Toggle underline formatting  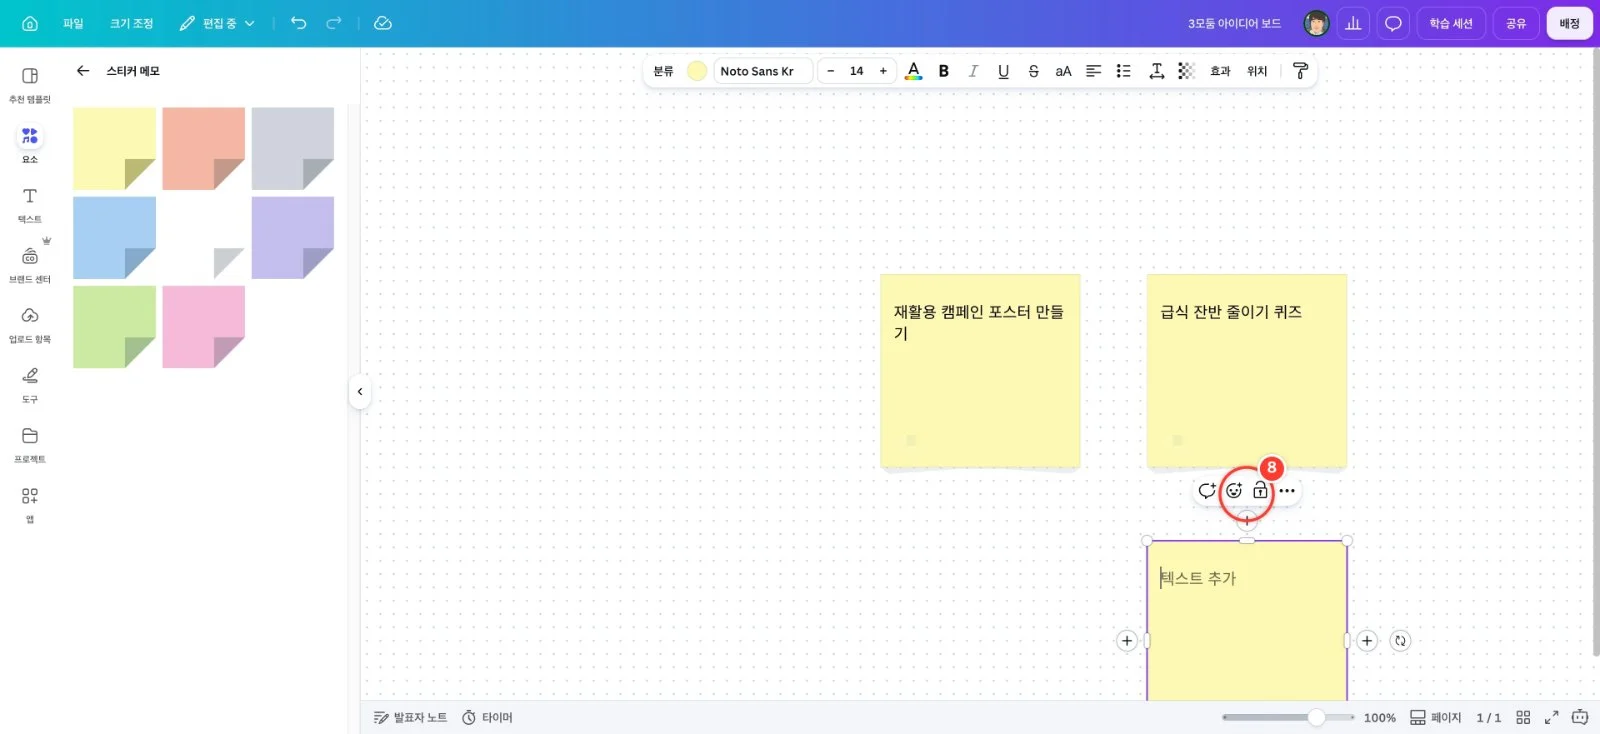(1003, 71)
